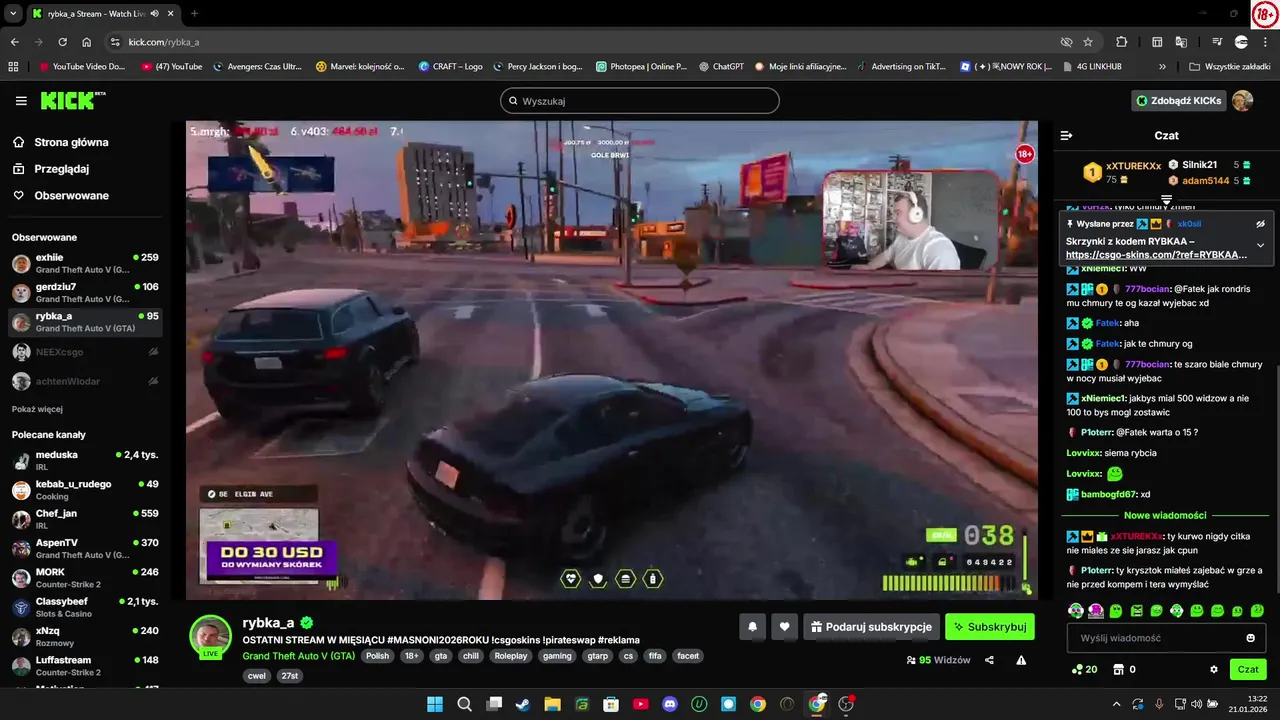Click the heart follow button
Image resolution: width=1280 pixels, height=720 pixels.
click(785, 627)
